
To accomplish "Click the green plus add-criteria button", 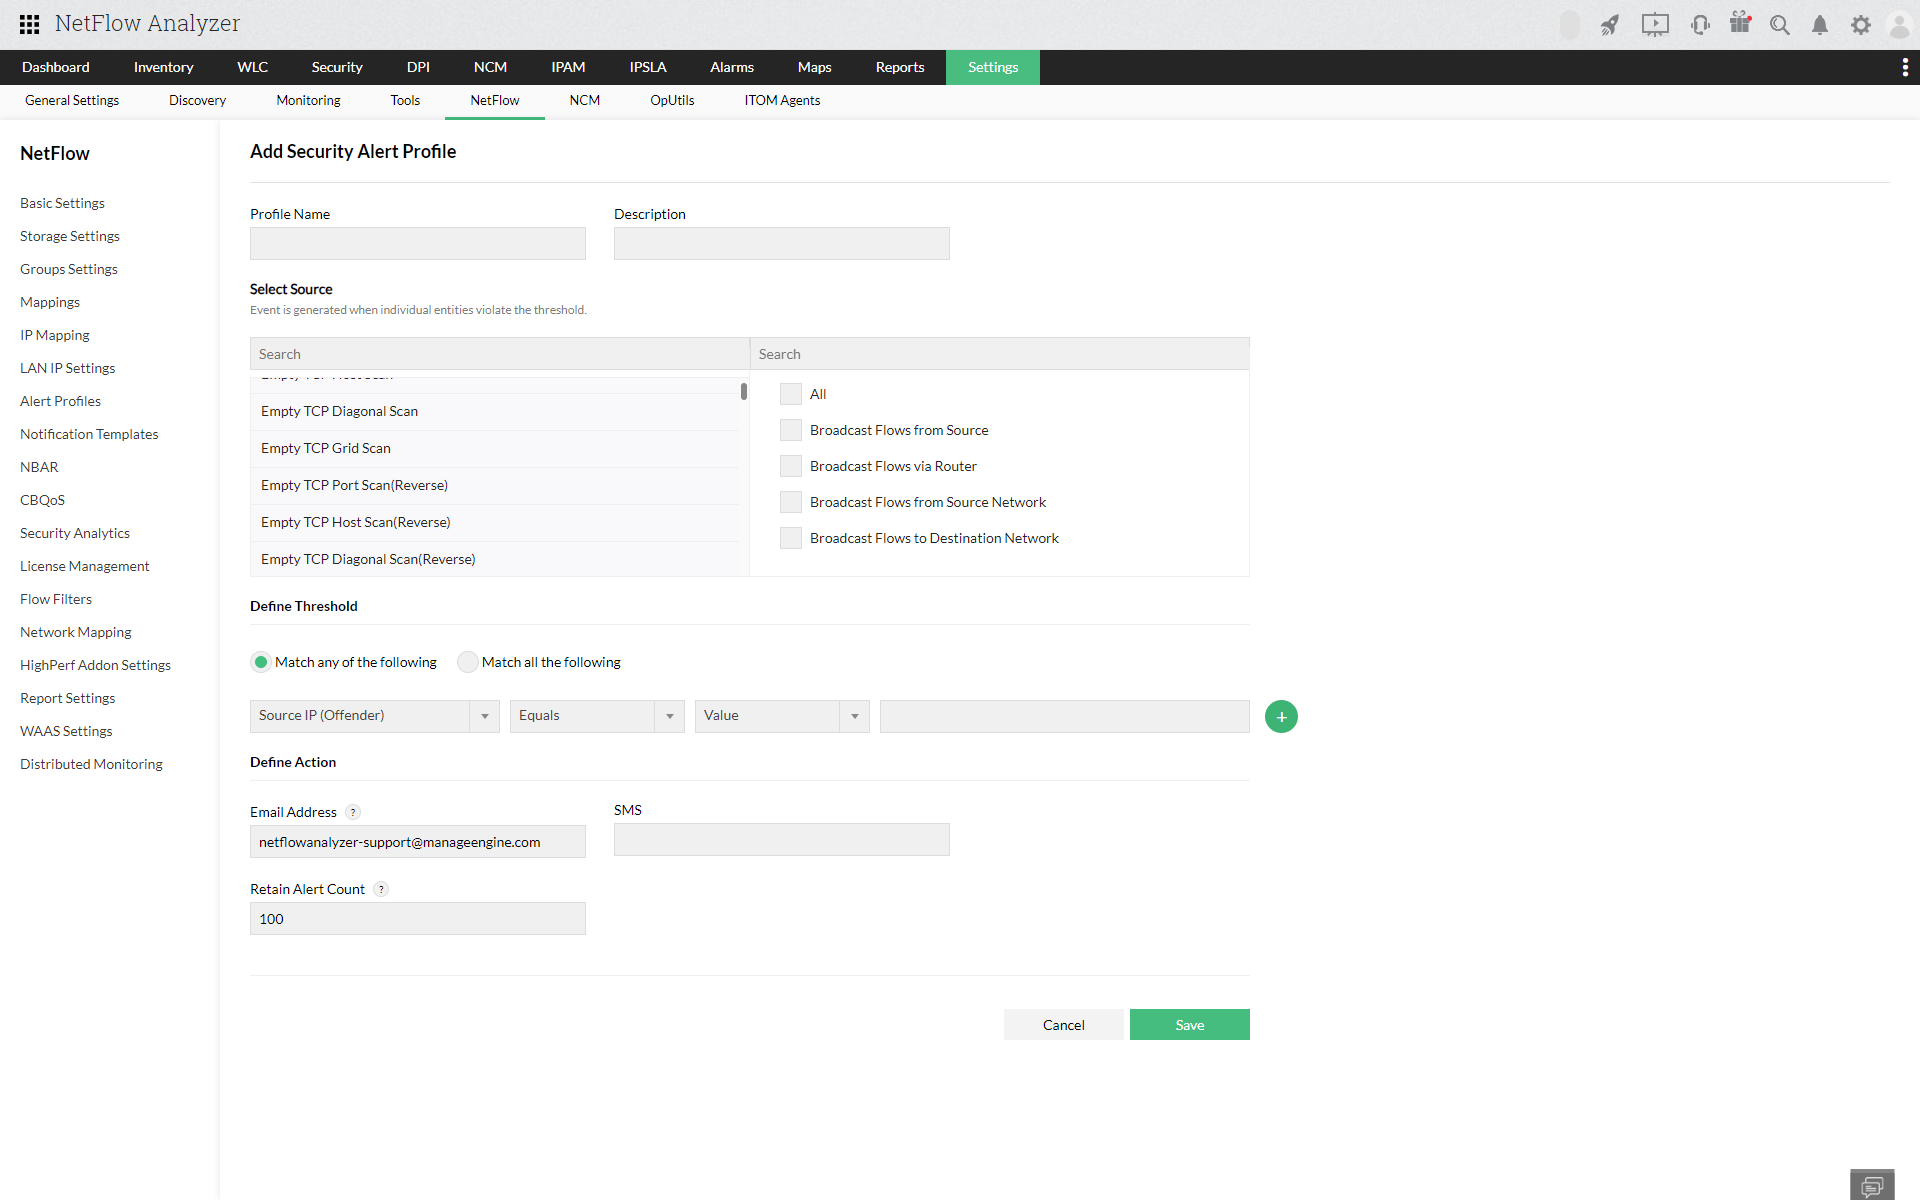I will click(x=1281, y=716).
